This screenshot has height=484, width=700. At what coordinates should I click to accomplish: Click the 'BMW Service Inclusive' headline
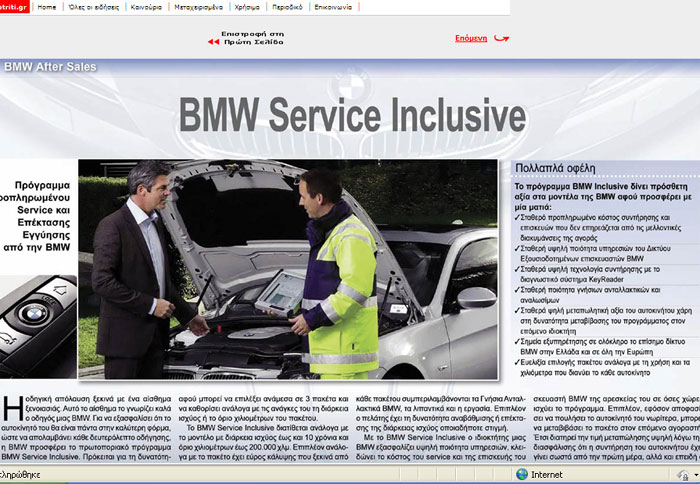(x=352, y=115)
